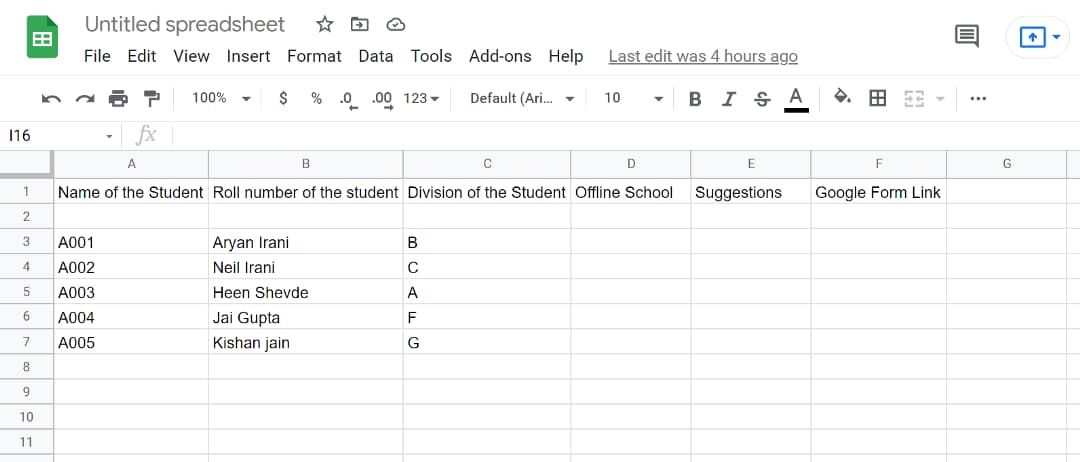Check the cloud save status icon

pos(395,25)
